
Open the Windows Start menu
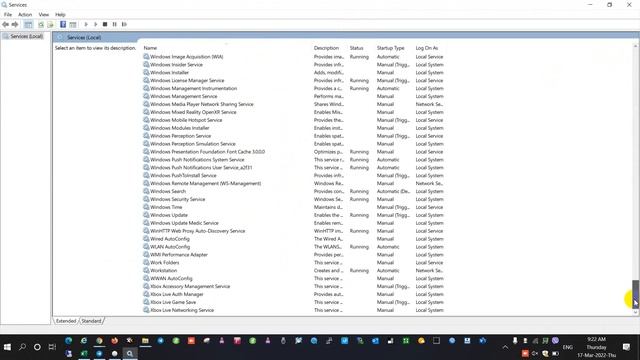pyautogui.click(x=7, y=347)
